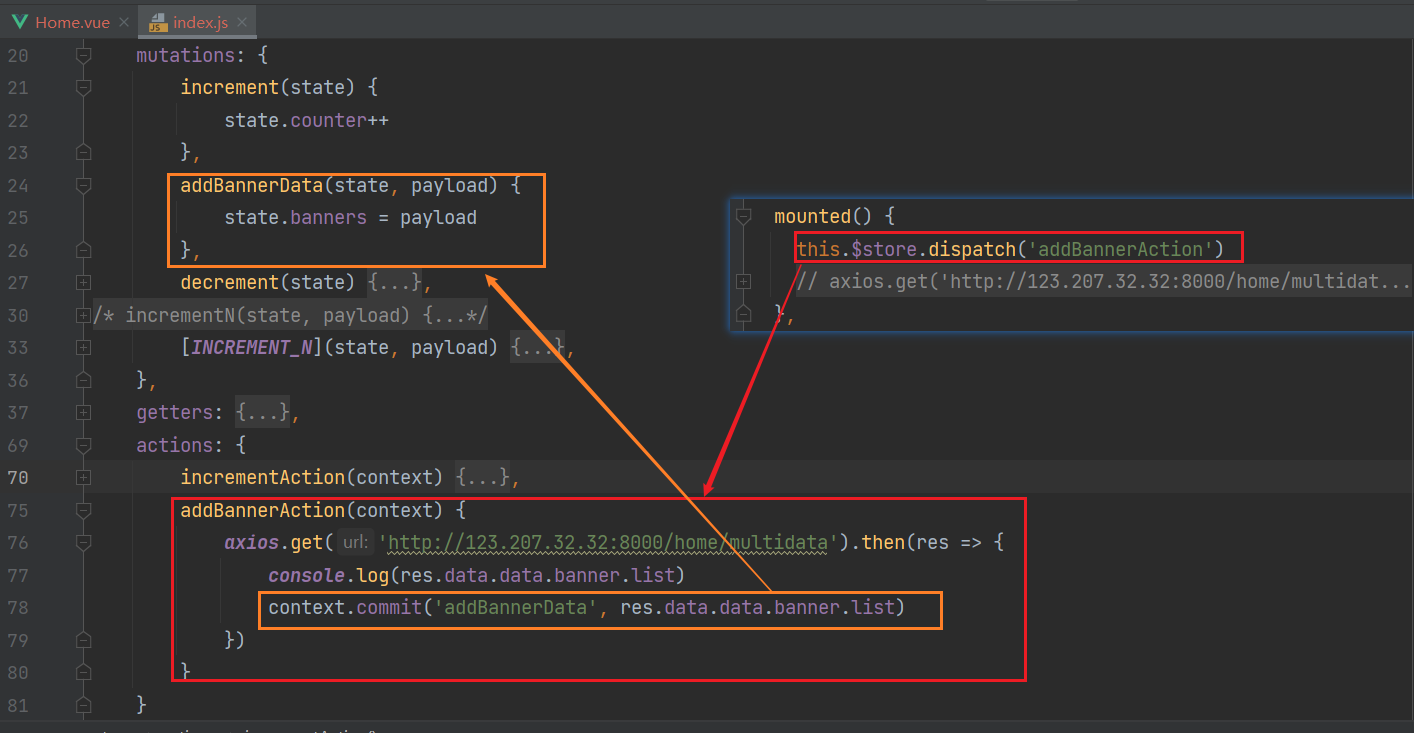The height and width of the screenshot is (733, 1414).
Task: Switch to the Home.vue tab
Action: pos(70,21)
